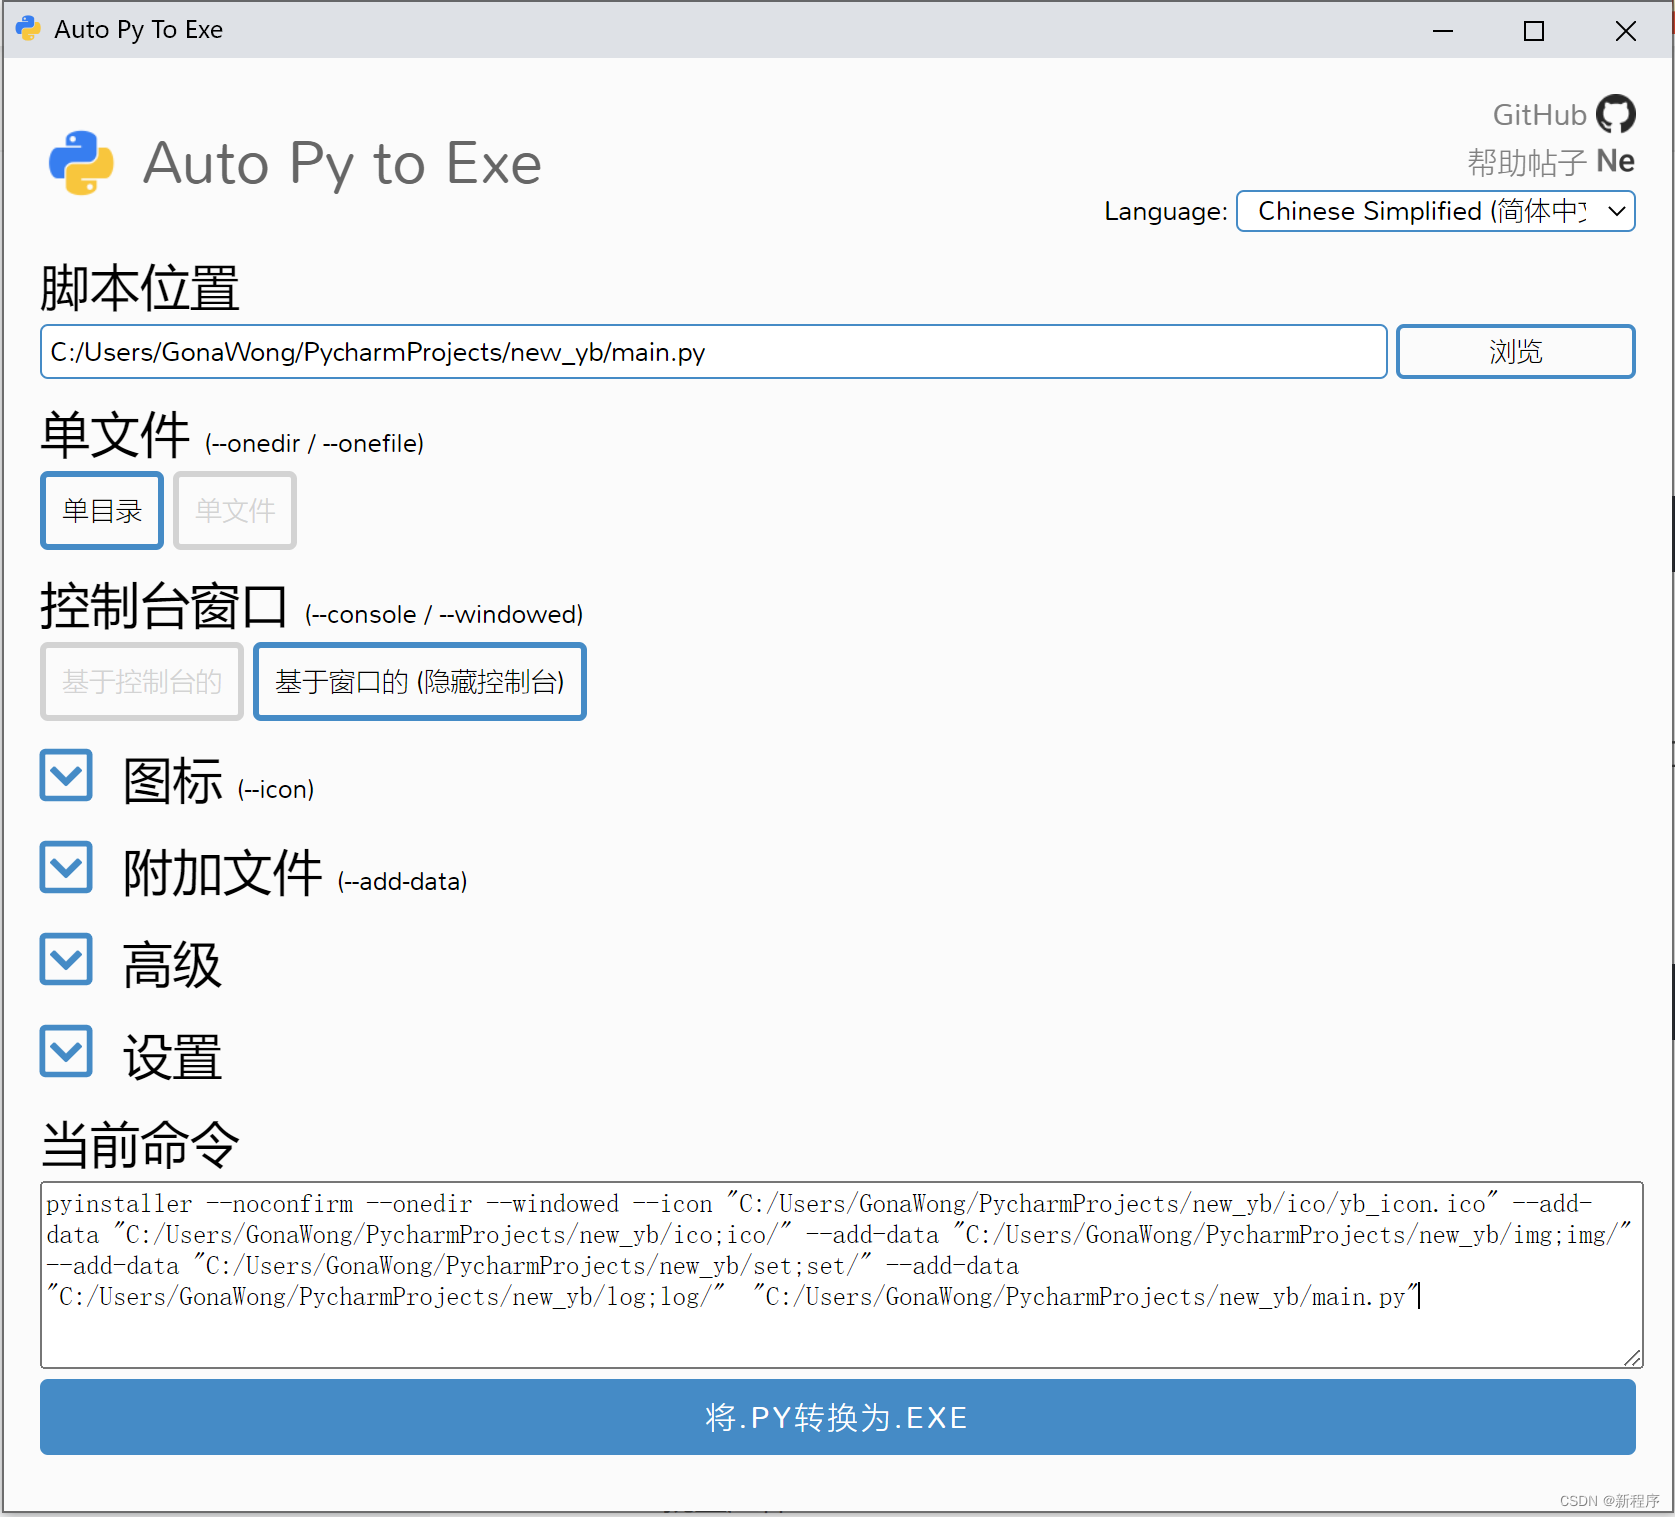Minimize the Auto Py To Exe window
Image resolution: width=1675 pixels, height=1517 pixels.
click(x=1443, y=30)
